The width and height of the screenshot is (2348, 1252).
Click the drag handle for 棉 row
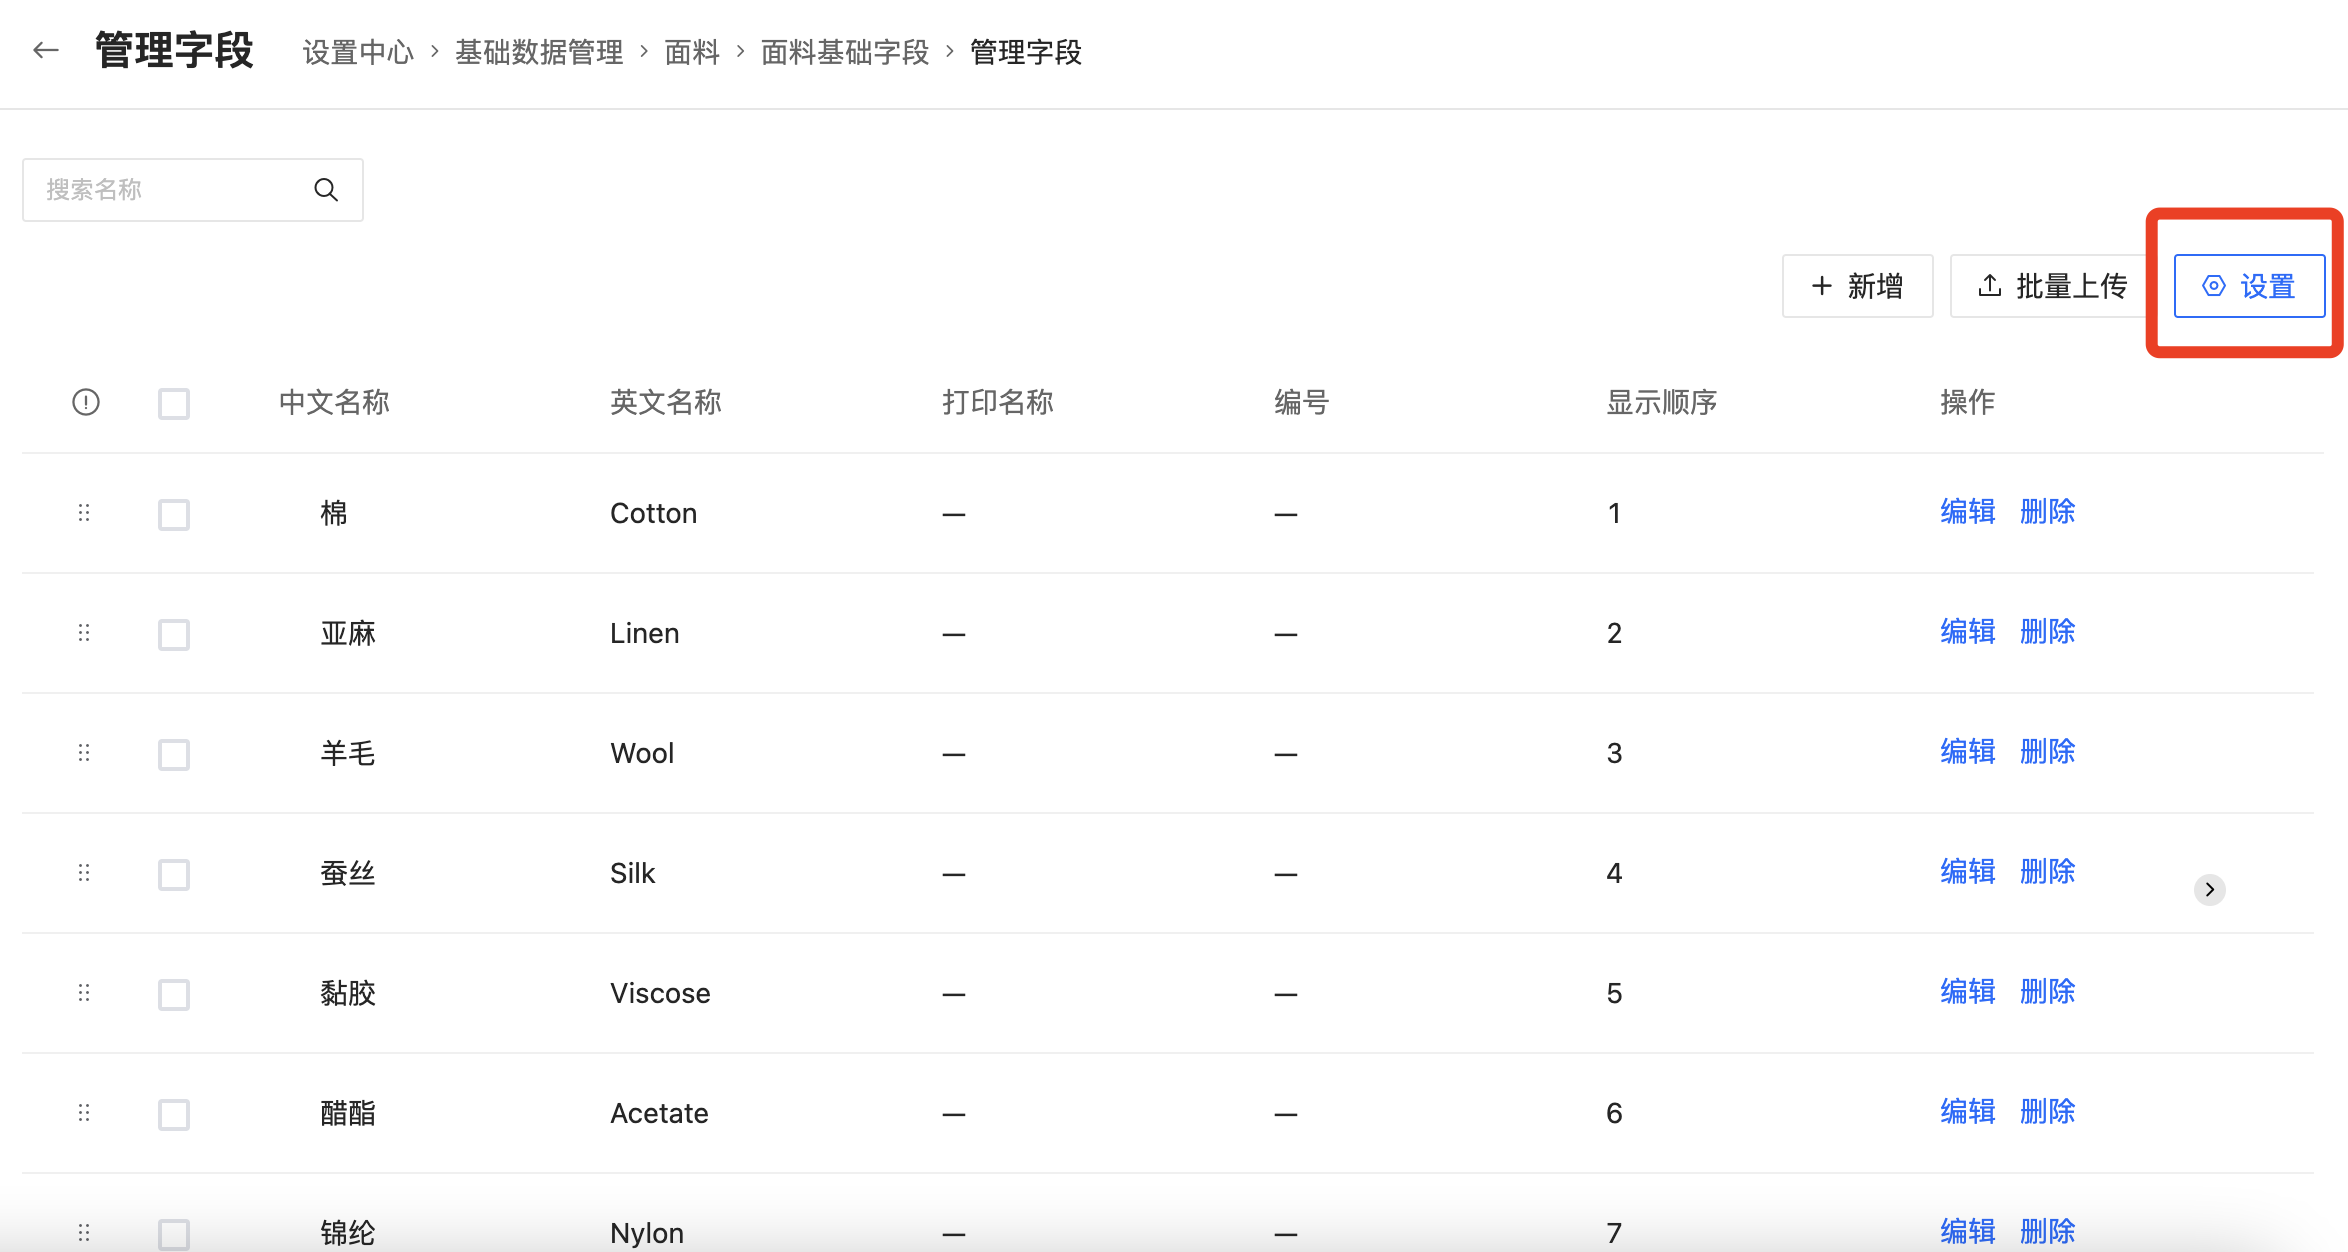coord(84,513)
